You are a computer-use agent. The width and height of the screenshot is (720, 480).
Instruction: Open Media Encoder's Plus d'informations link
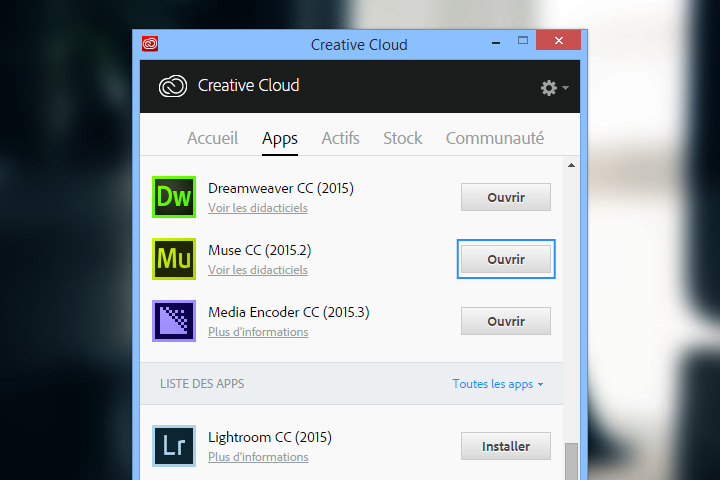point(258,332)
